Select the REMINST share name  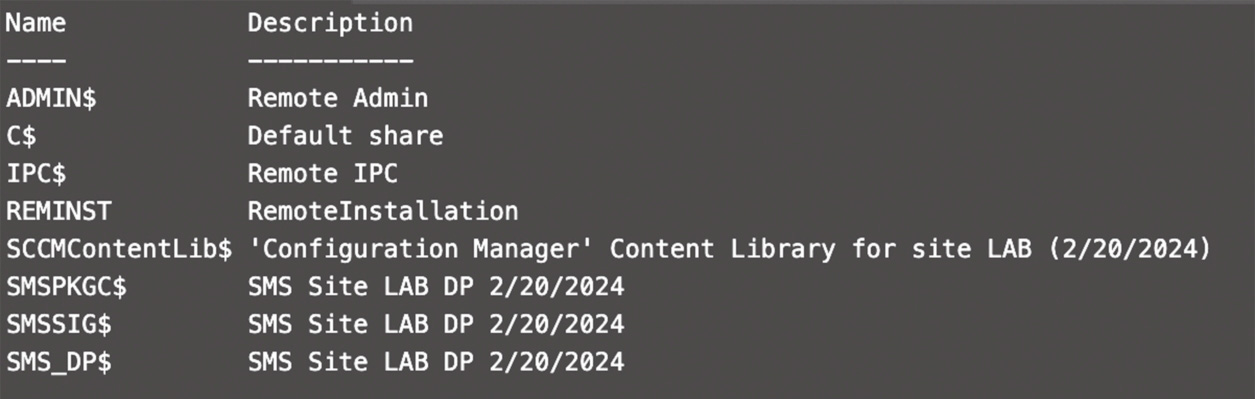click(58, 211)
